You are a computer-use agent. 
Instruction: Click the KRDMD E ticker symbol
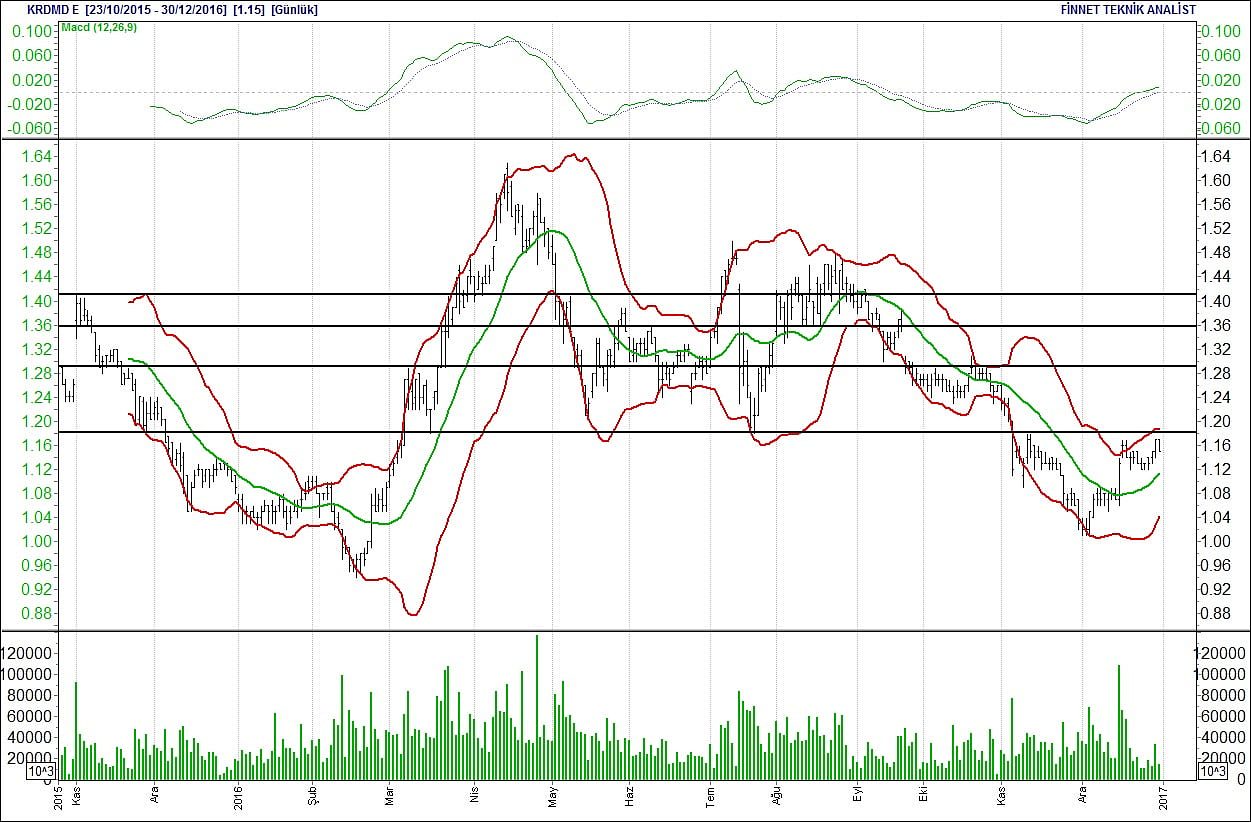[x=52, y=9]
